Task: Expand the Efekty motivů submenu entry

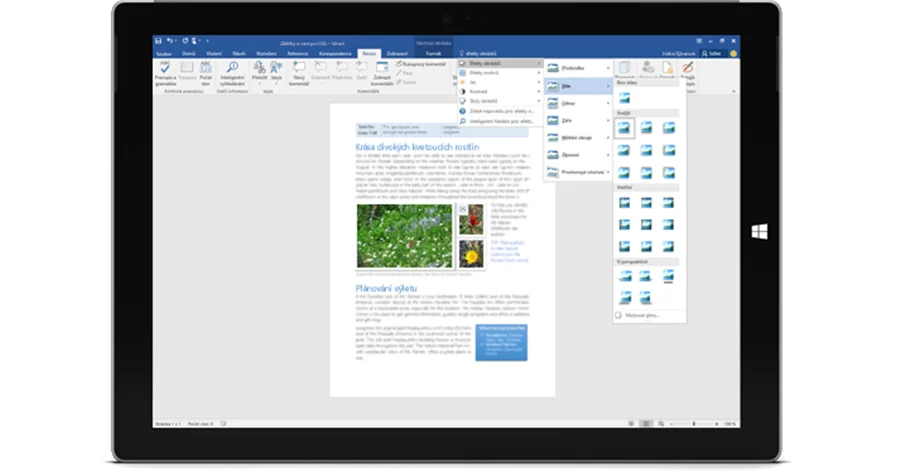Action: tap(500, 73)
